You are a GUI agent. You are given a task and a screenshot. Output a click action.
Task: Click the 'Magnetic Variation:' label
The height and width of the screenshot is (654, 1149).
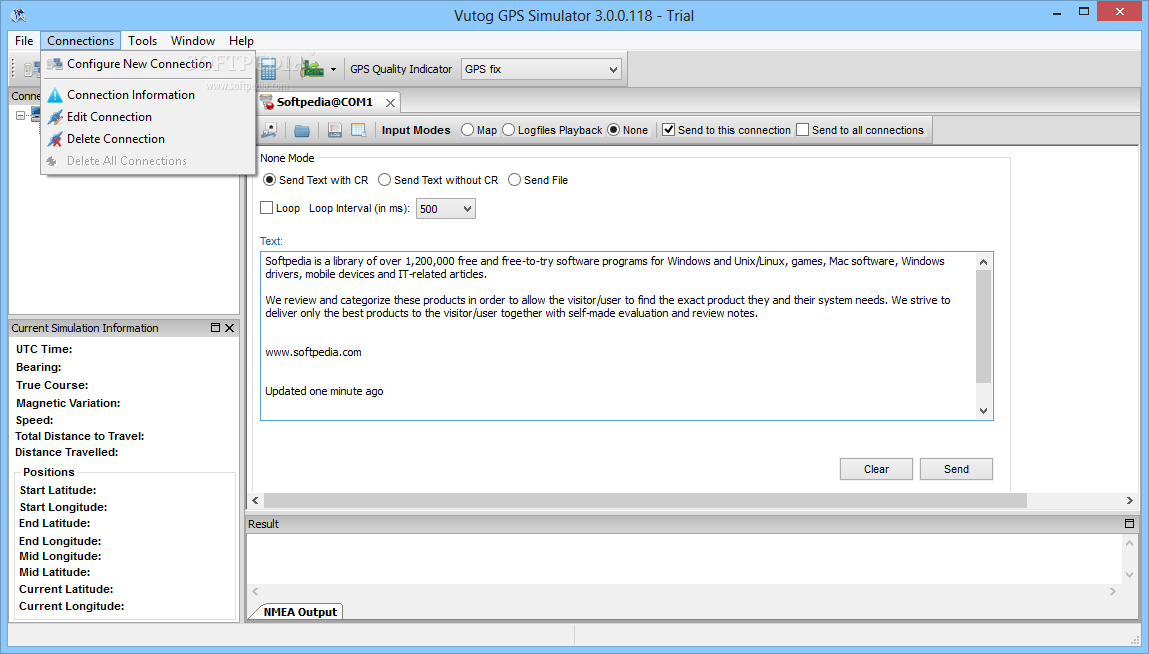(x=68, y=403)
